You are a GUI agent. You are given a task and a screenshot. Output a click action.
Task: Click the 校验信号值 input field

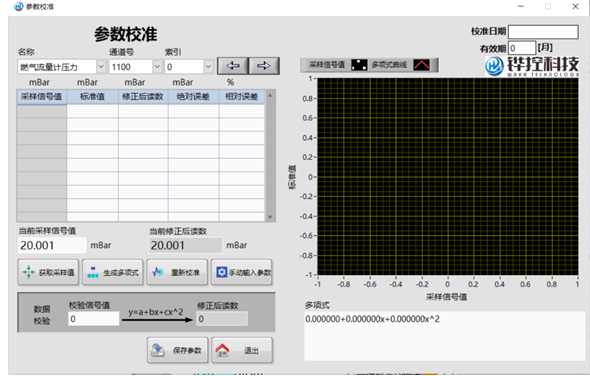click(94, 319)
